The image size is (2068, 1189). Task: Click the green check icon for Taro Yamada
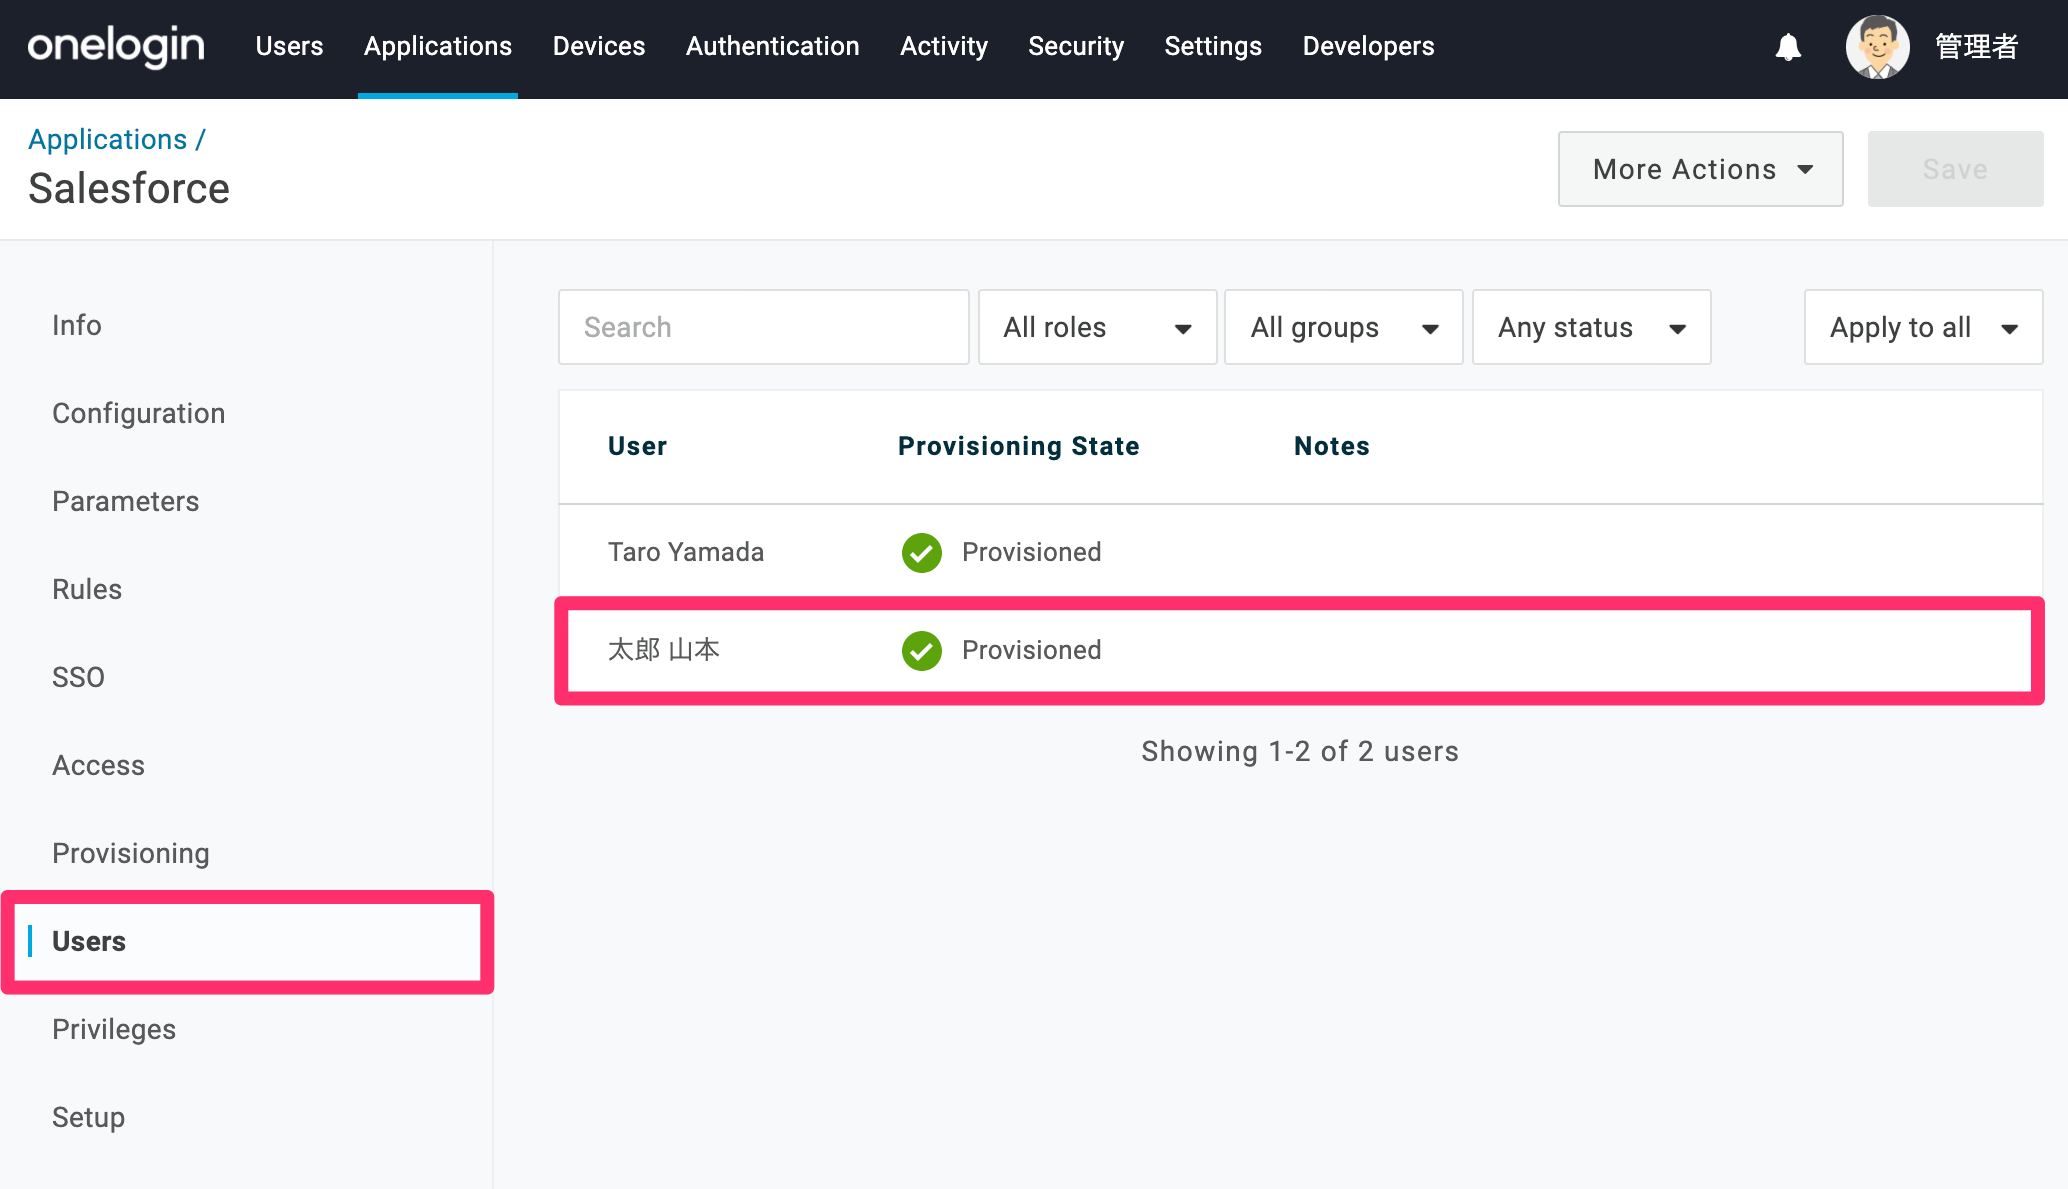point(921,552)
